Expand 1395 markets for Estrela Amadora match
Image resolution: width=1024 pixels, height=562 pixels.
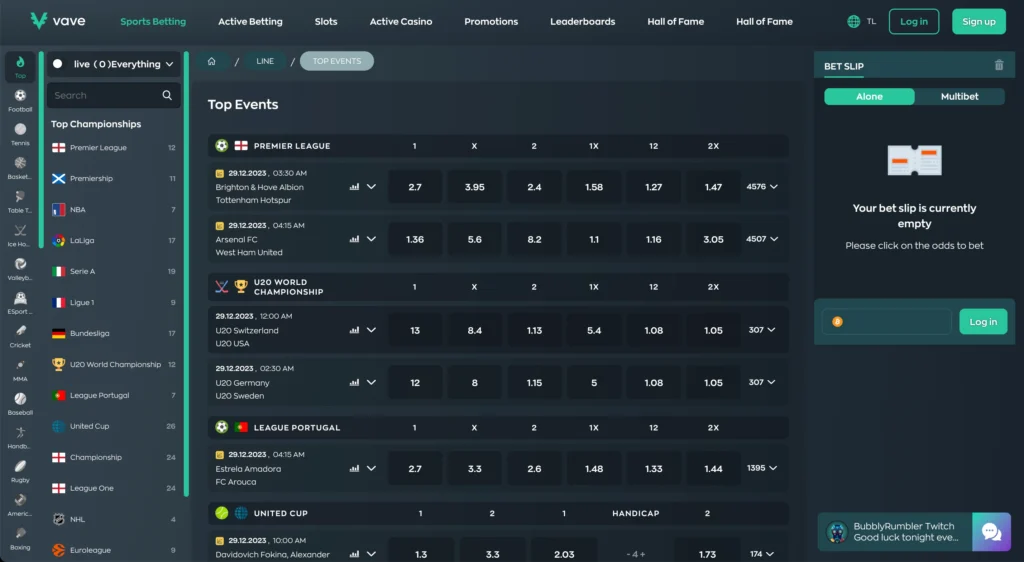[762, 469]
